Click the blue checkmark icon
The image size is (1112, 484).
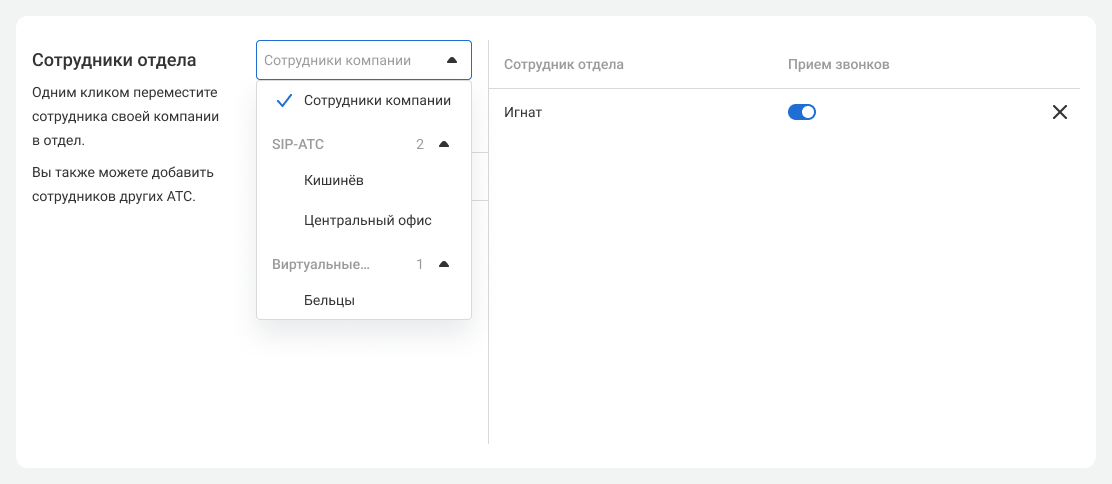click(x=284, y=100)
